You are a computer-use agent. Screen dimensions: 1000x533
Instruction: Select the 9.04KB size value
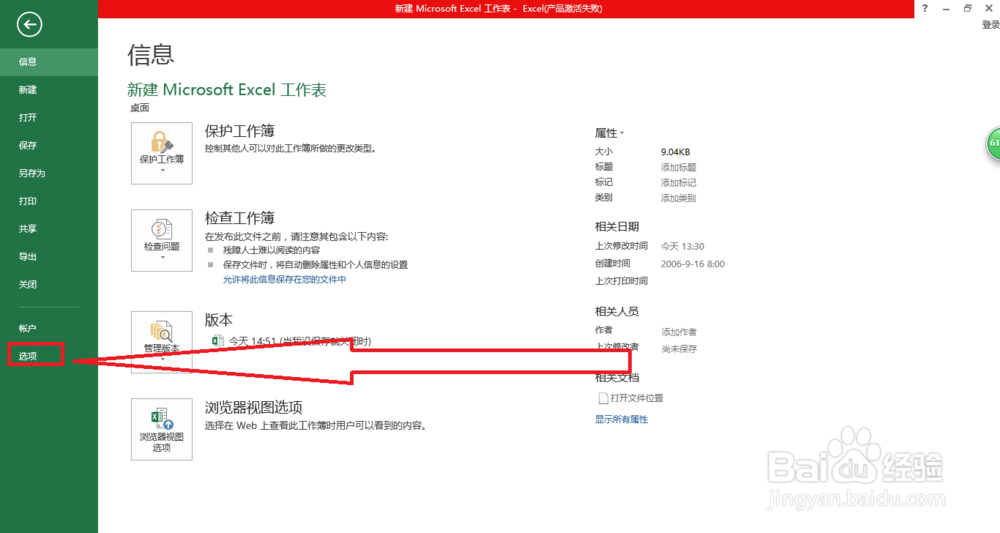pos(675,152)
